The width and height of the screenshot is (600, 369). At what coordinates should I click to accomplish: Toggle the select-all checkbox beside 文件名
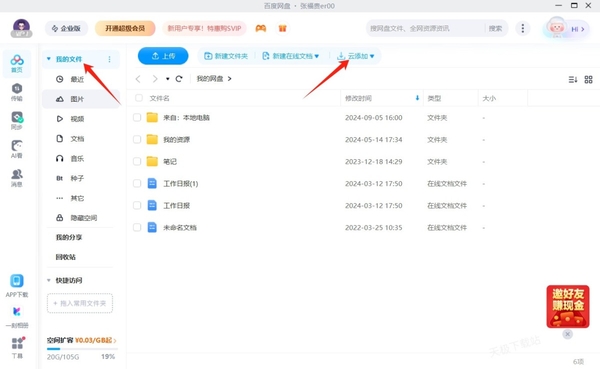pyautogui.click(x=139, y=98)
